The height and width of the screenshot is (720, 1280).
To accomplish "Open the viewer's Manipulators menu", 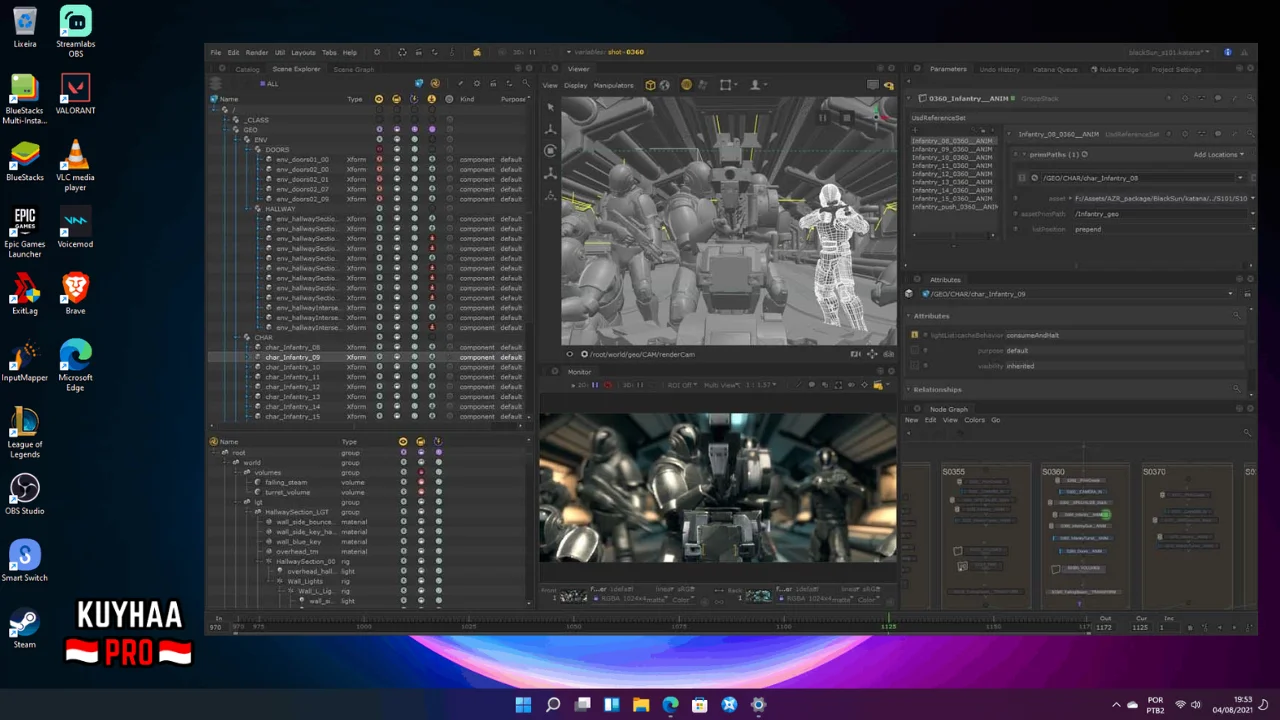I will 613,85.
